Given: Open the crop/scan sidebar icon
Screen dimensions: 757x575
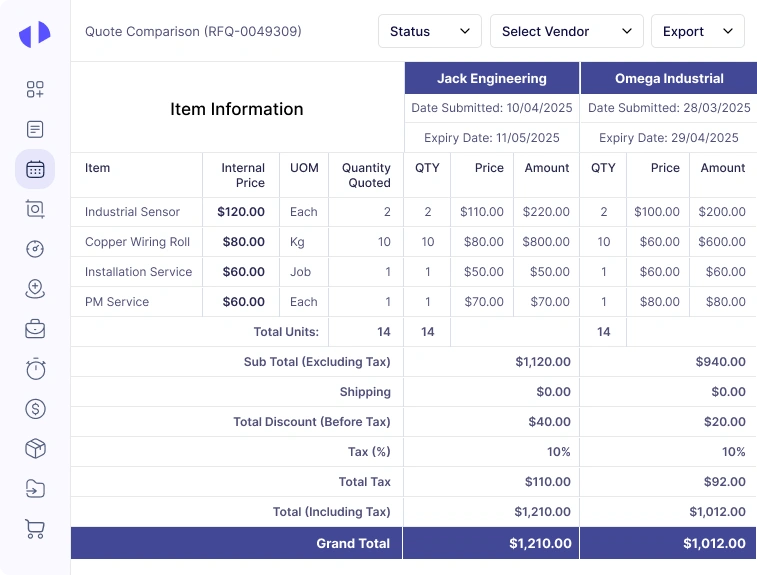Looking at the screenshot, I should 35,209.
